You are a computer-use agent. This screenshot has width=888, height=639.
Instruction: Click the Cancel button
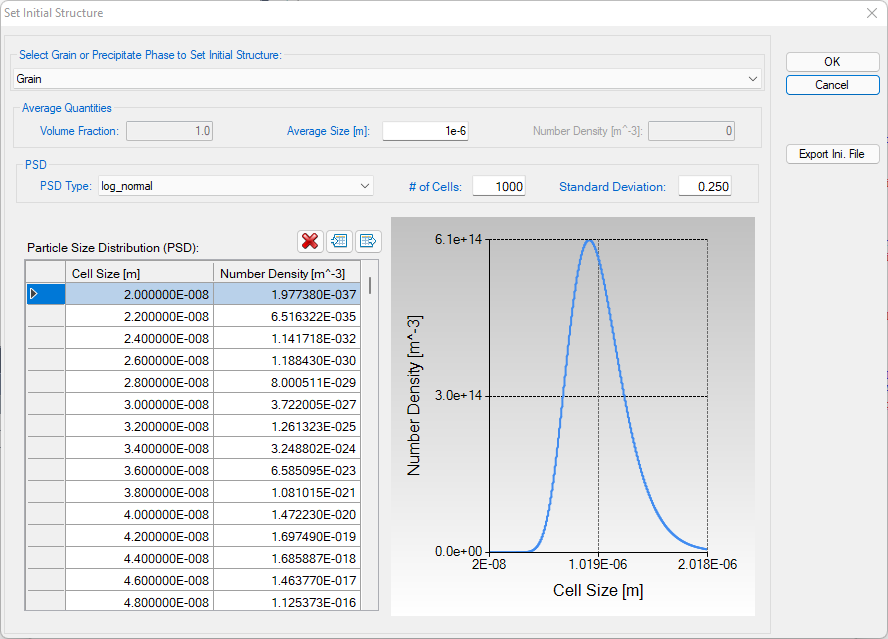832,85
